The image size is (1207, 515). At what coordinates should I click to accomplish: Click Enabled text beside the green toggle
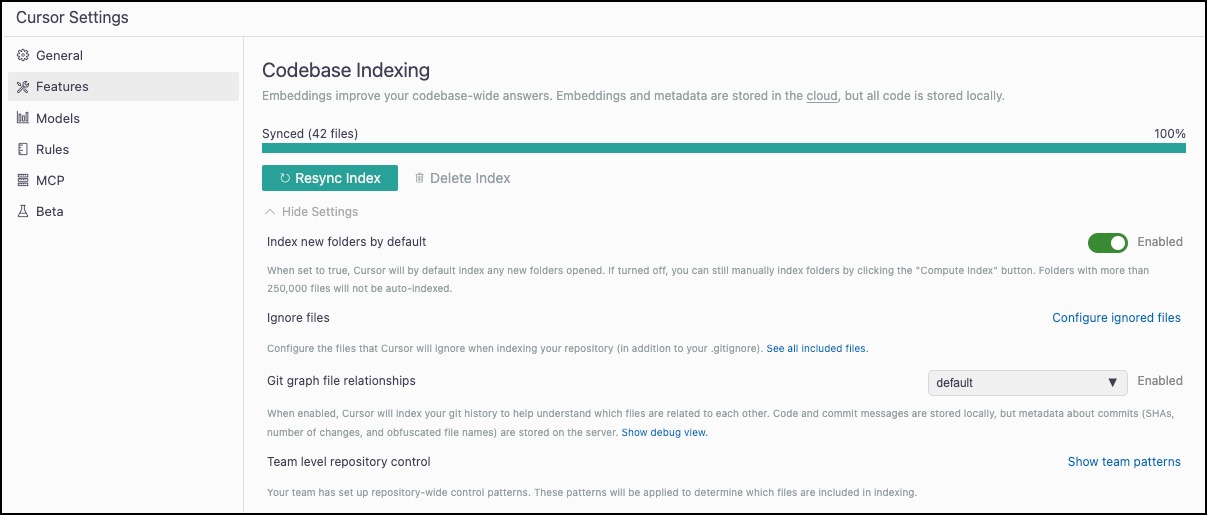(1160, 242)
